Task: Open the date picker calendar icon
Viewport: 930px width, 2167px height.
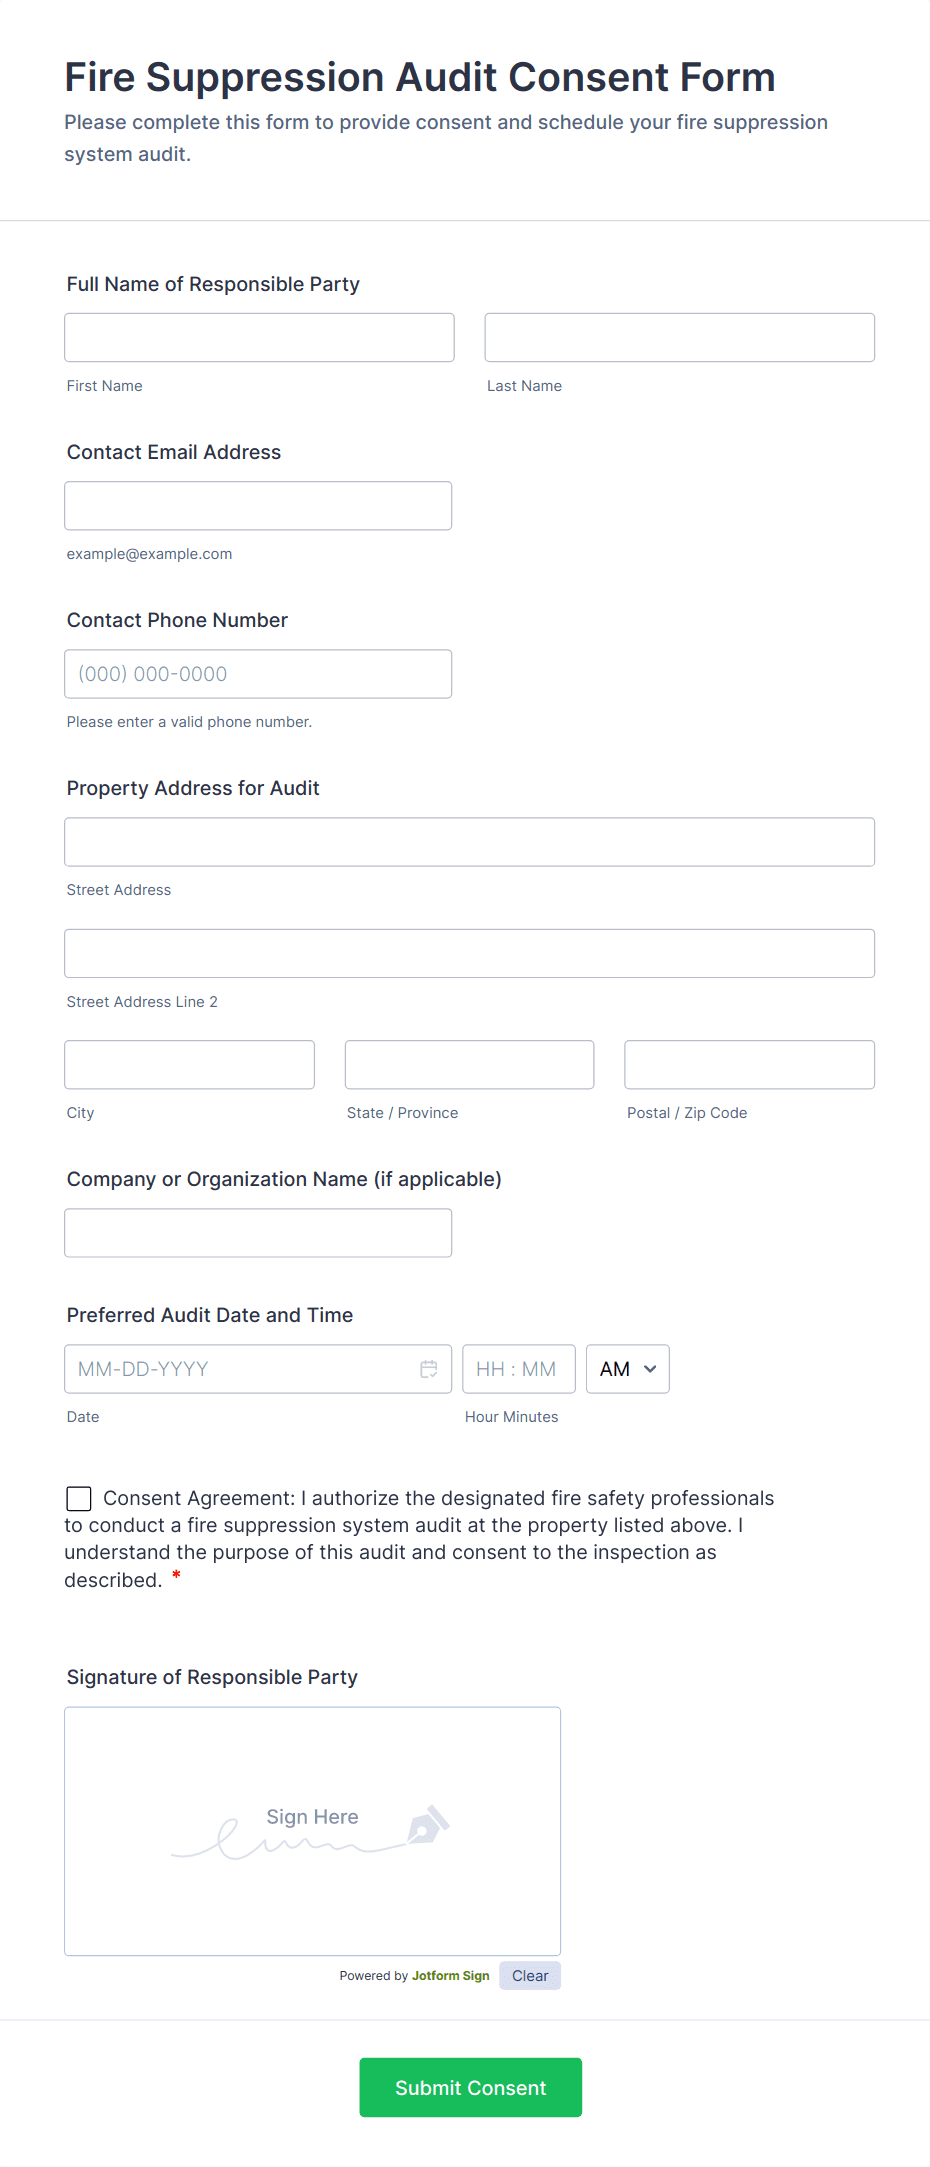Action: point(429,1369)
